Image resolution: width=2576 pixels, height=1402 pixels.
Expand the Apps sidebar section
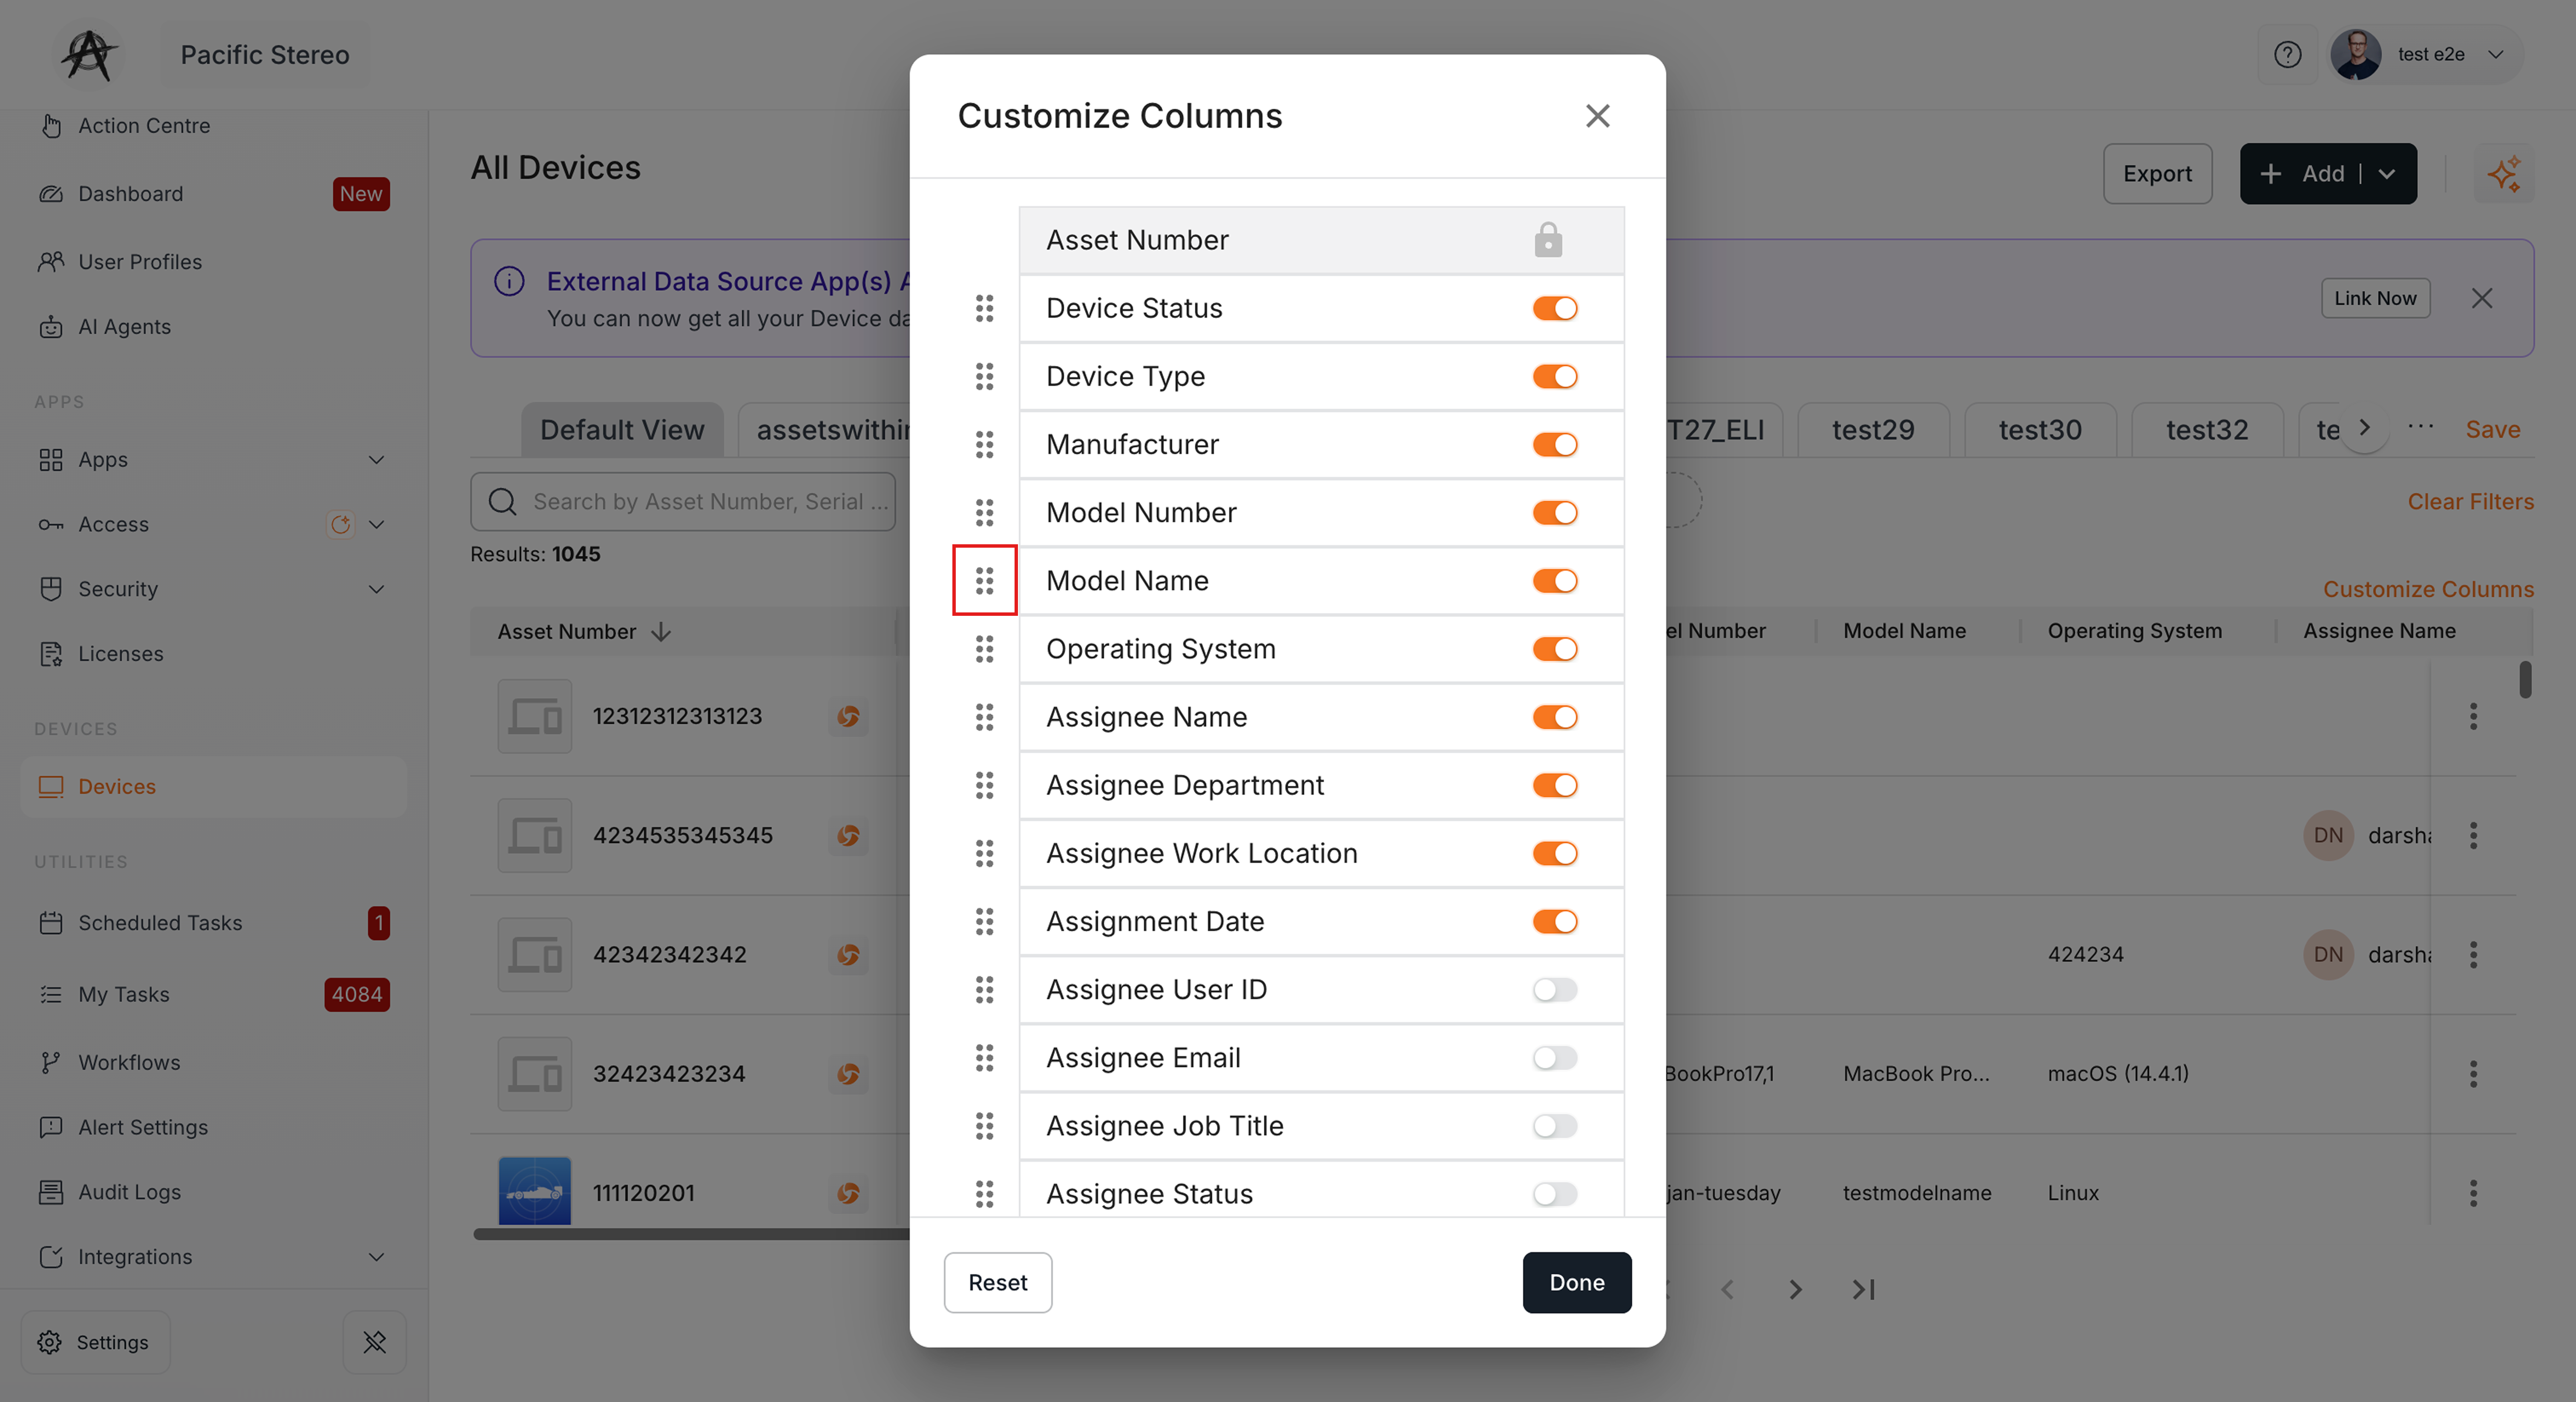point(376,460)
